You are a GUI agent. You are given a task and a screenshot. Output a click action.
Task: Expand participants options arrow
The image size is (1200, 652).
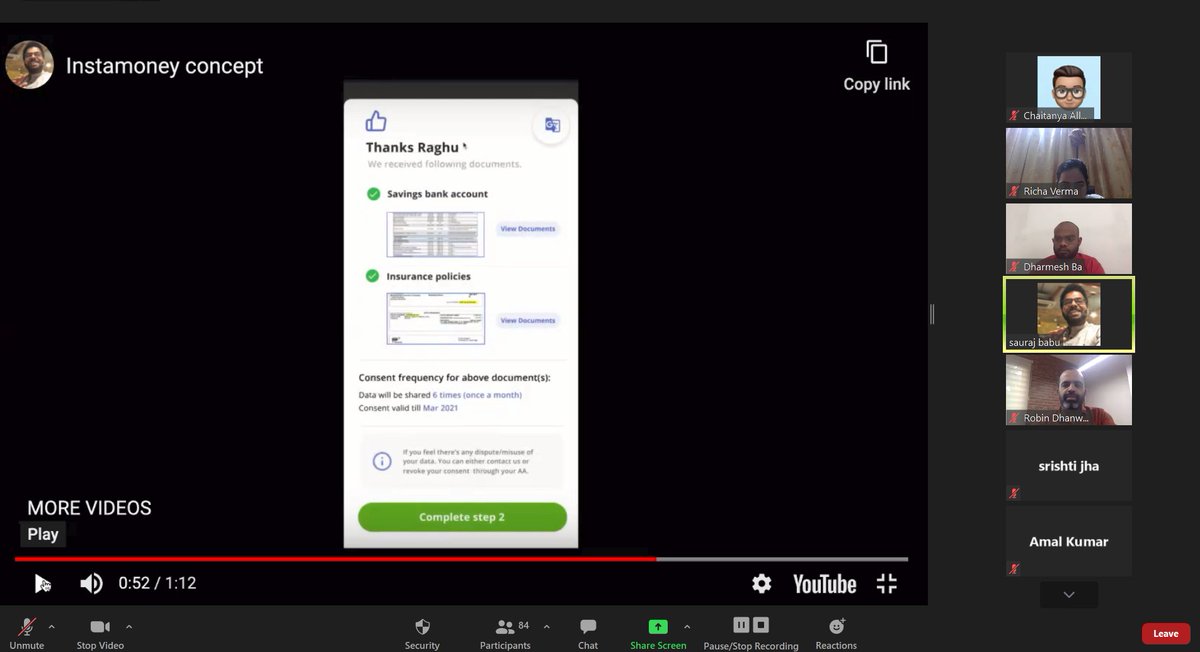[x=546, y=627]
